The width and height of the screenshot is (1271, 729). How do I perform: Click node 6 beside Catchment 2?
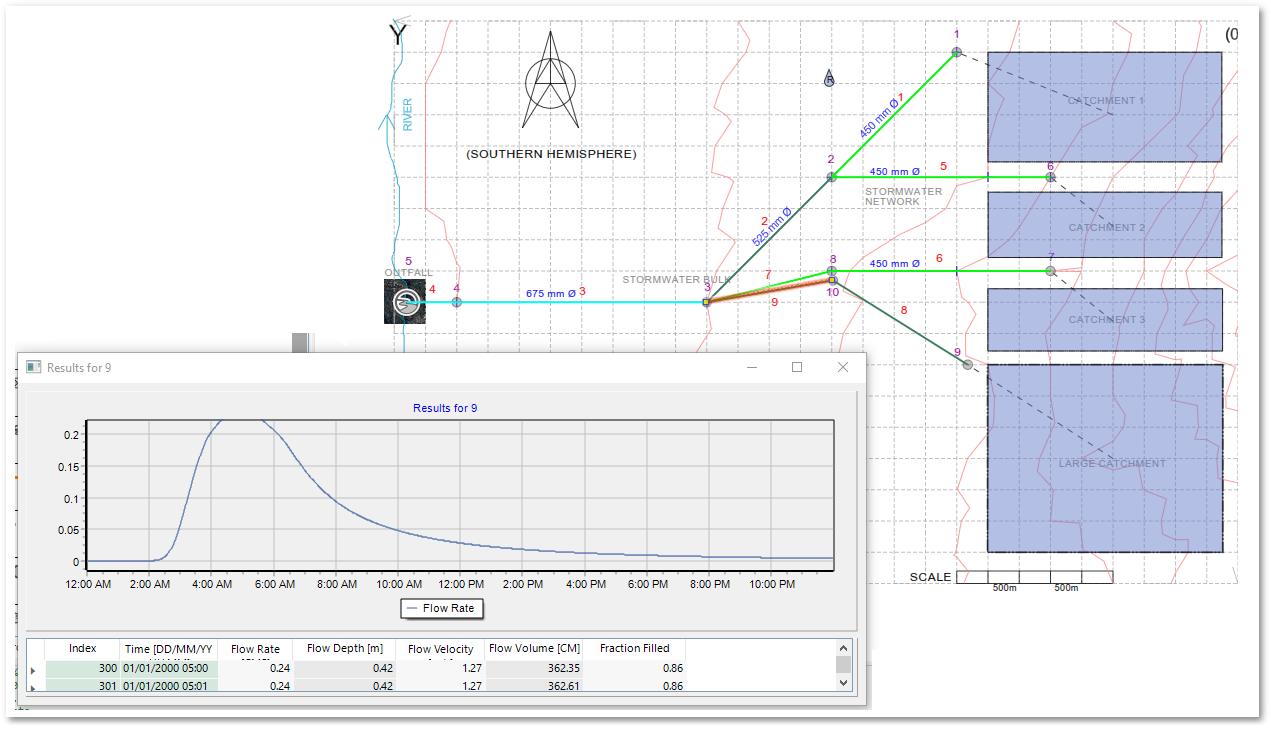click(x=1050, y=177)
